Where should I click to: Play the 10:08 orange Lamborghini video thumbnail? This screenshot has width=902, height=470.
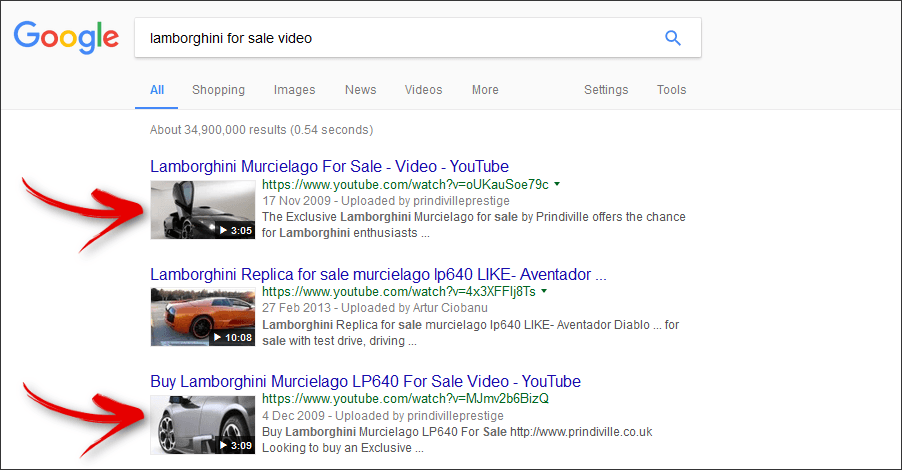(202, 317)
